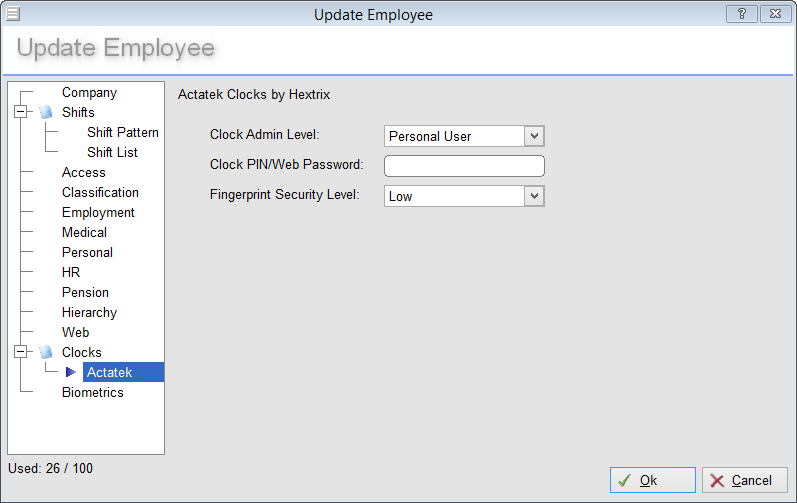Click the blue arrow beside Actatek
The height and width of the screenshot is (503, 797).
[x=71, y=372]
